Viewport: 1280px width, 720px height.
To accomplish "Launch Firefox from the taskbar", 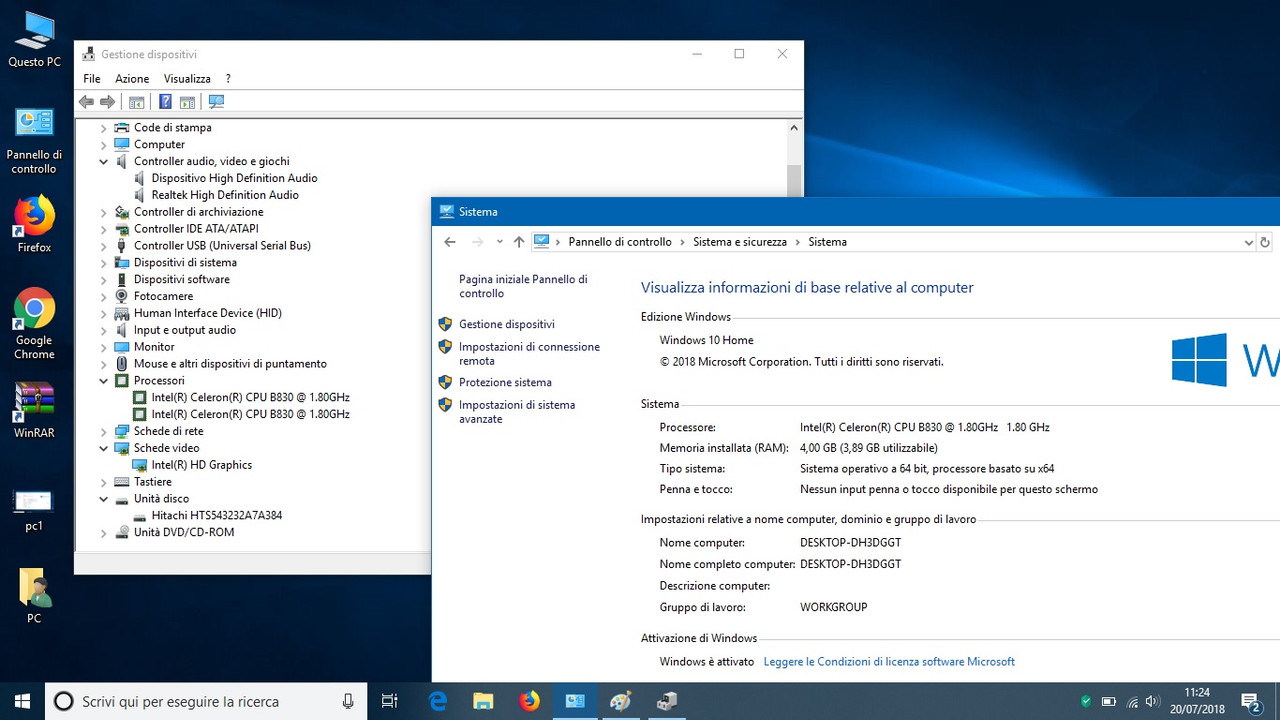I will tap(529, 701).
